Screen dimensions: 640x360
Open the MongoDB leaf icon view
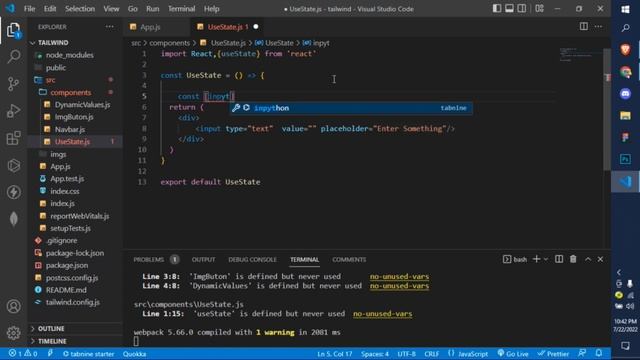13,219
